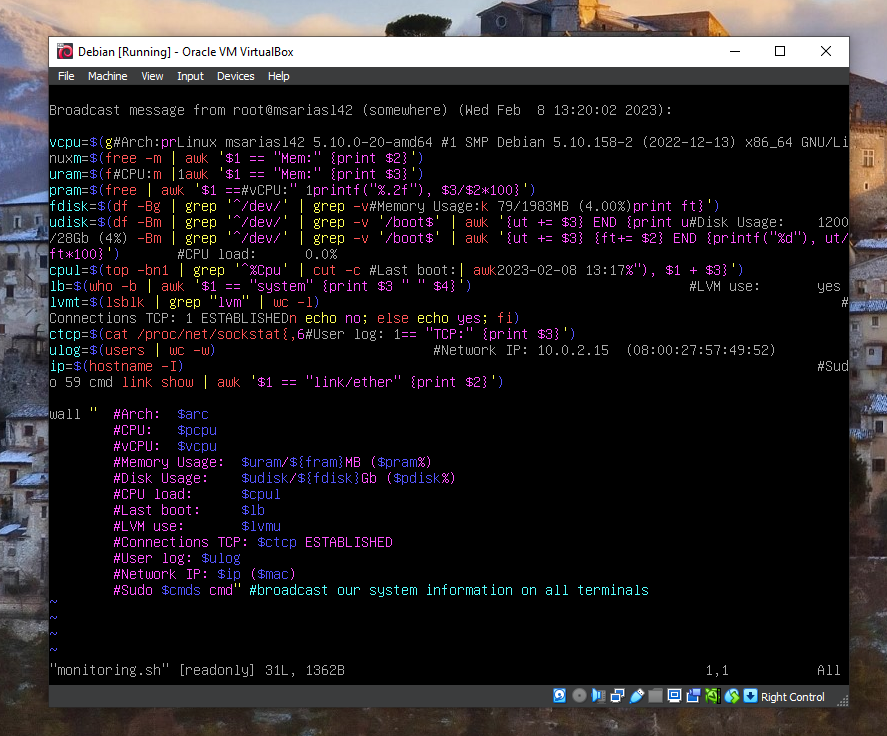The height and width of the screenshot is (736, 887).
Task: Click the "monitoring.sh" filename in vim status line
Action: tap(109, 670)
